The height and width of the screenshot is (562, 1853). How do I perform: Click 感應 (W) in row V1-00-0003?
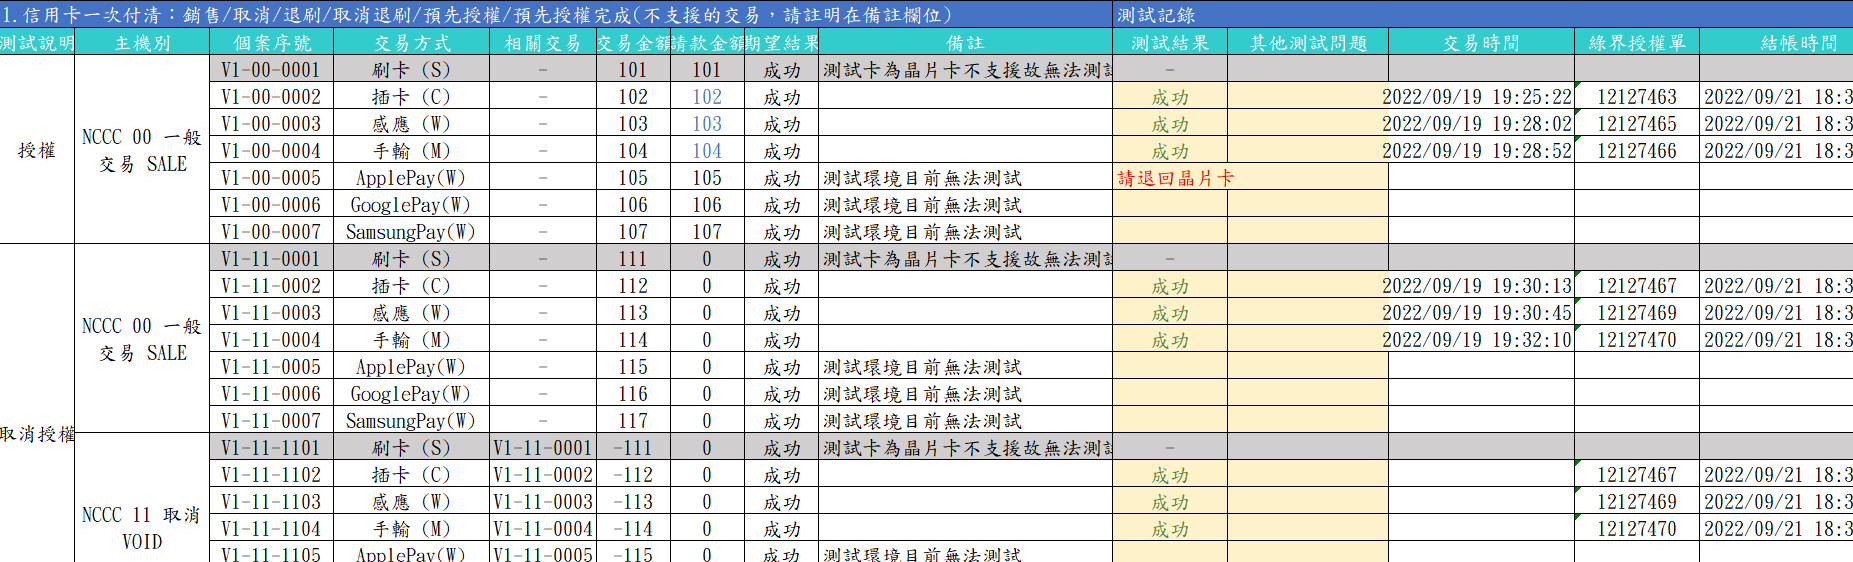(x=411, y=123)
